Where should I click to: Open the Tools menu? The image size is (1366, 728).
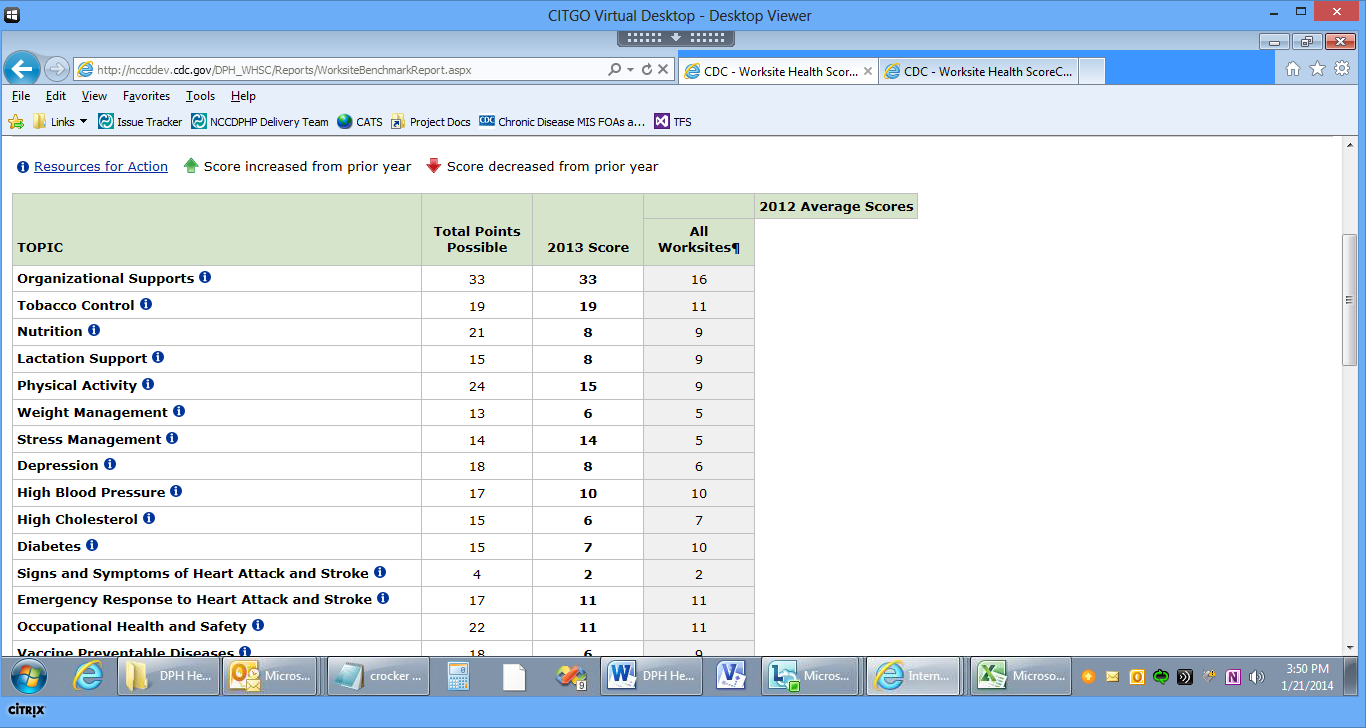200,96
